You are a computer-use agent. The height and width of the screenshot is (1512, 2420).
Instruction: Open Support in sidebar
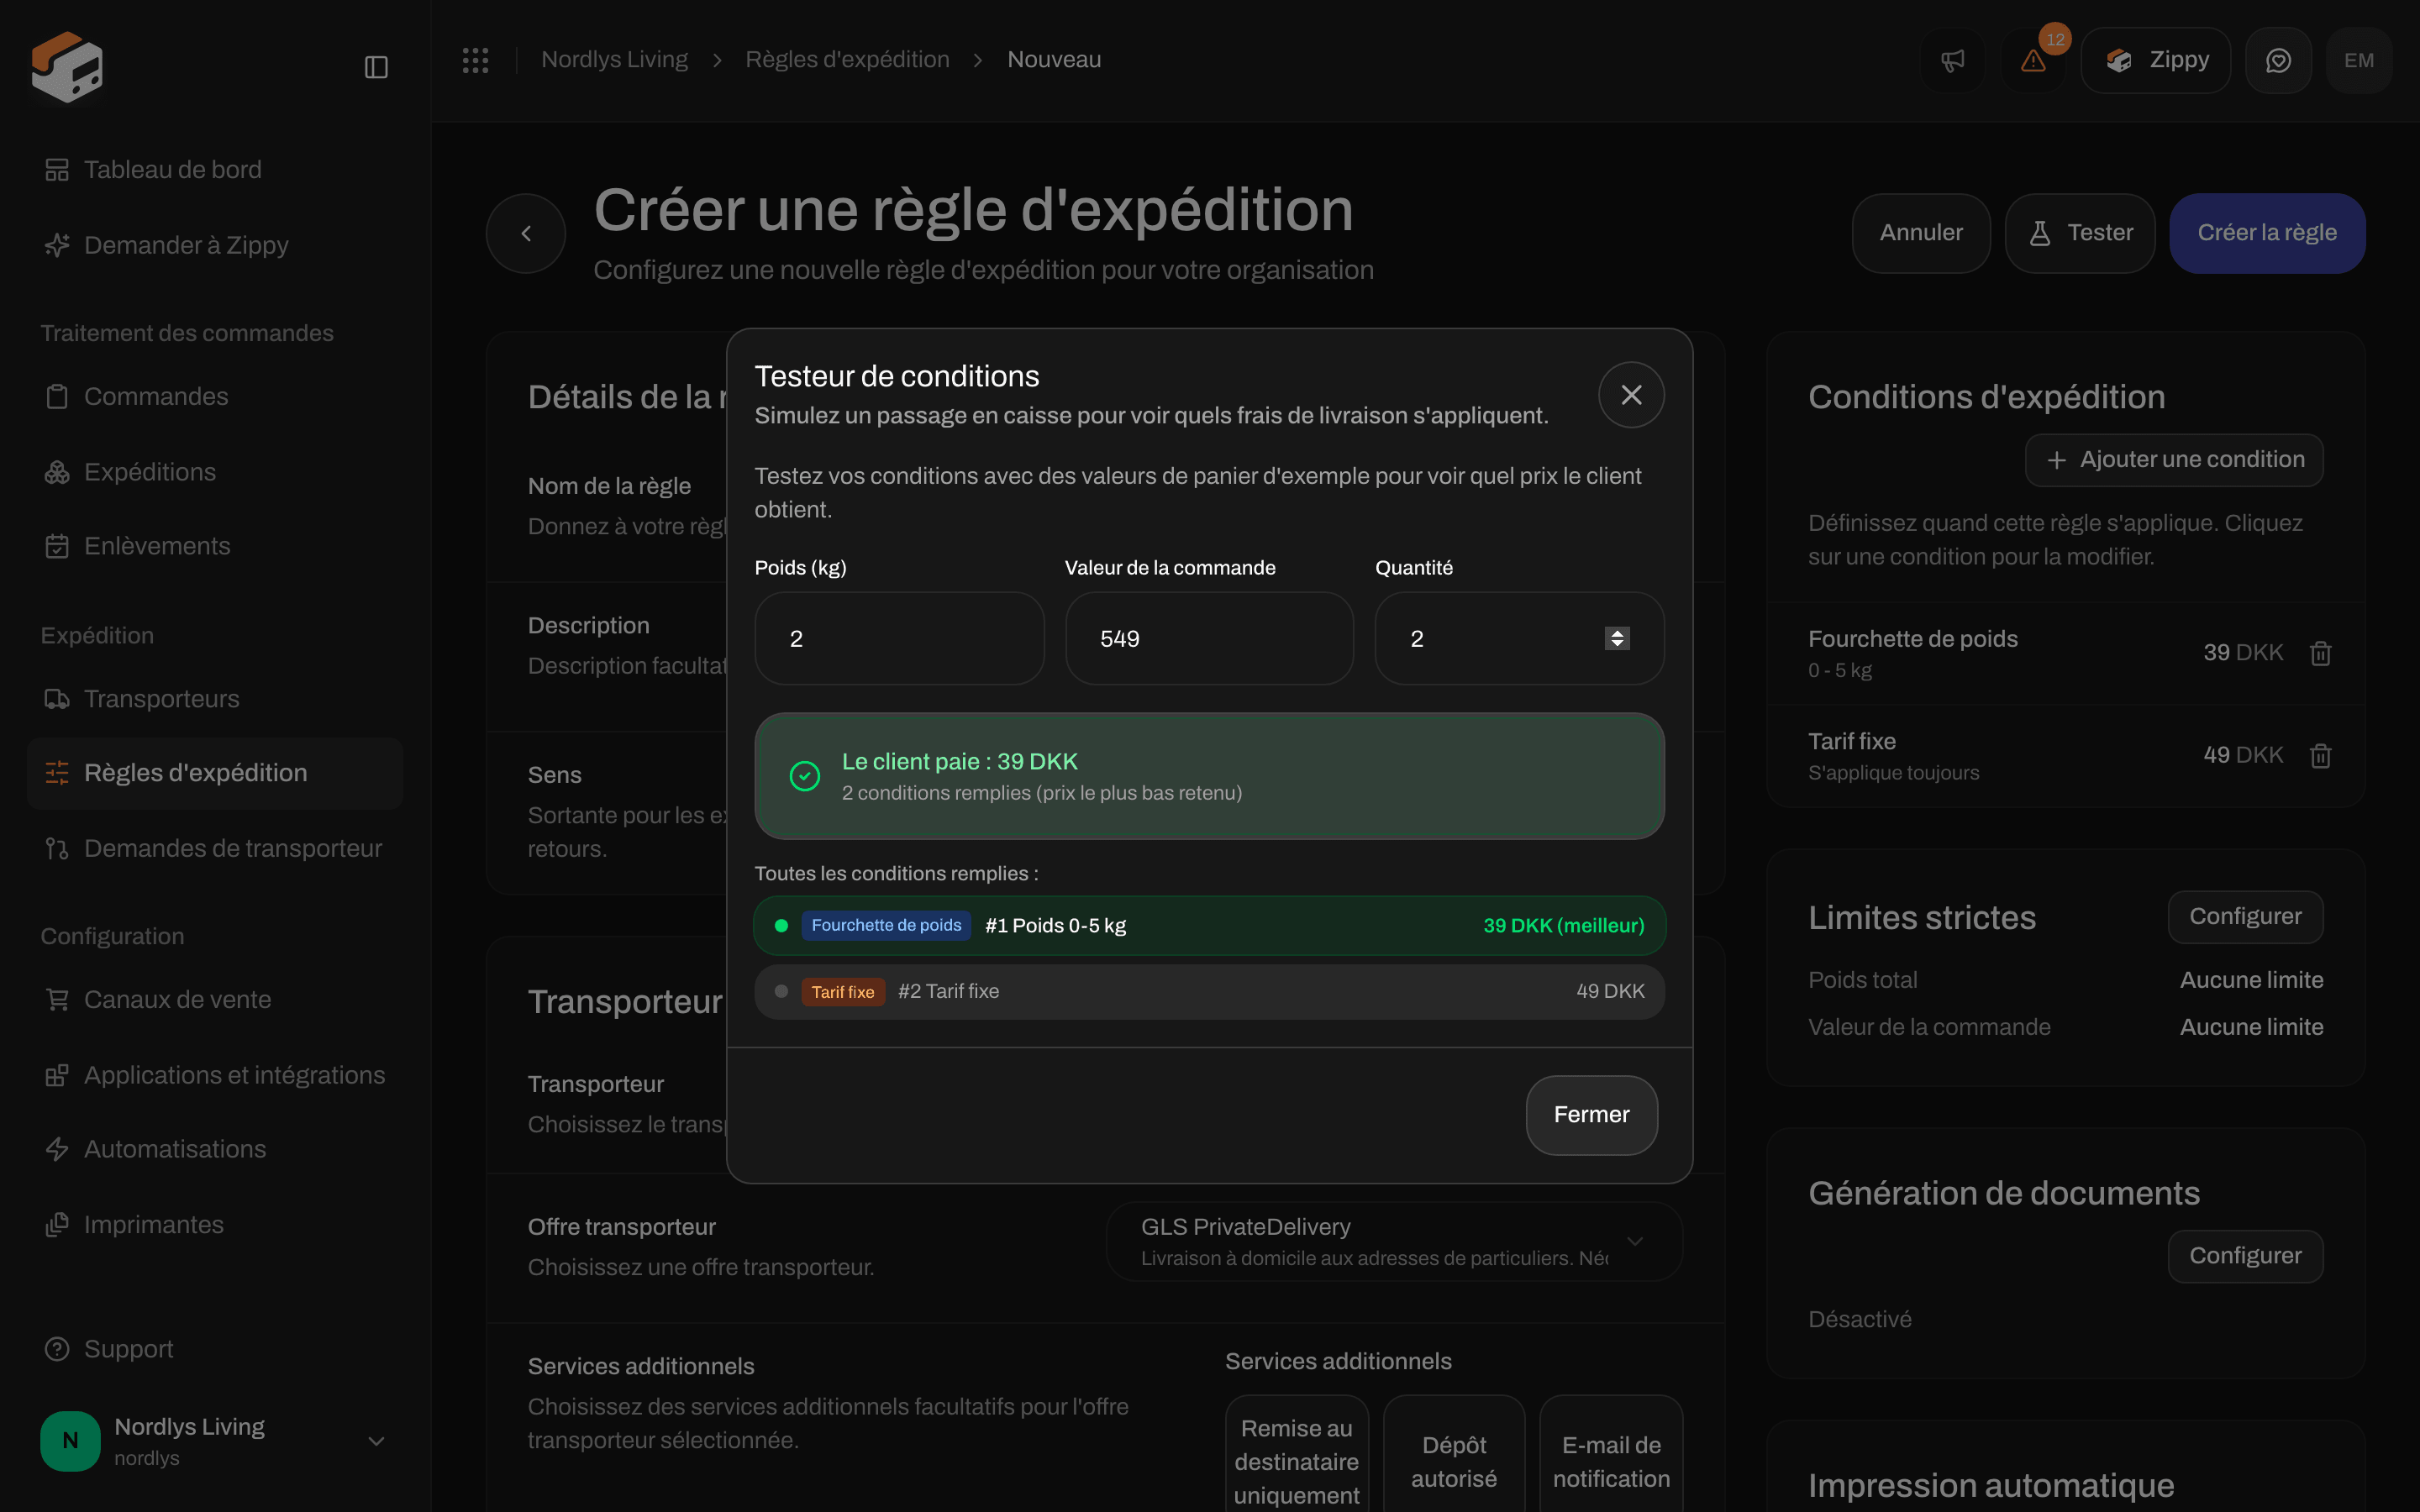(x=215, y=1349)
